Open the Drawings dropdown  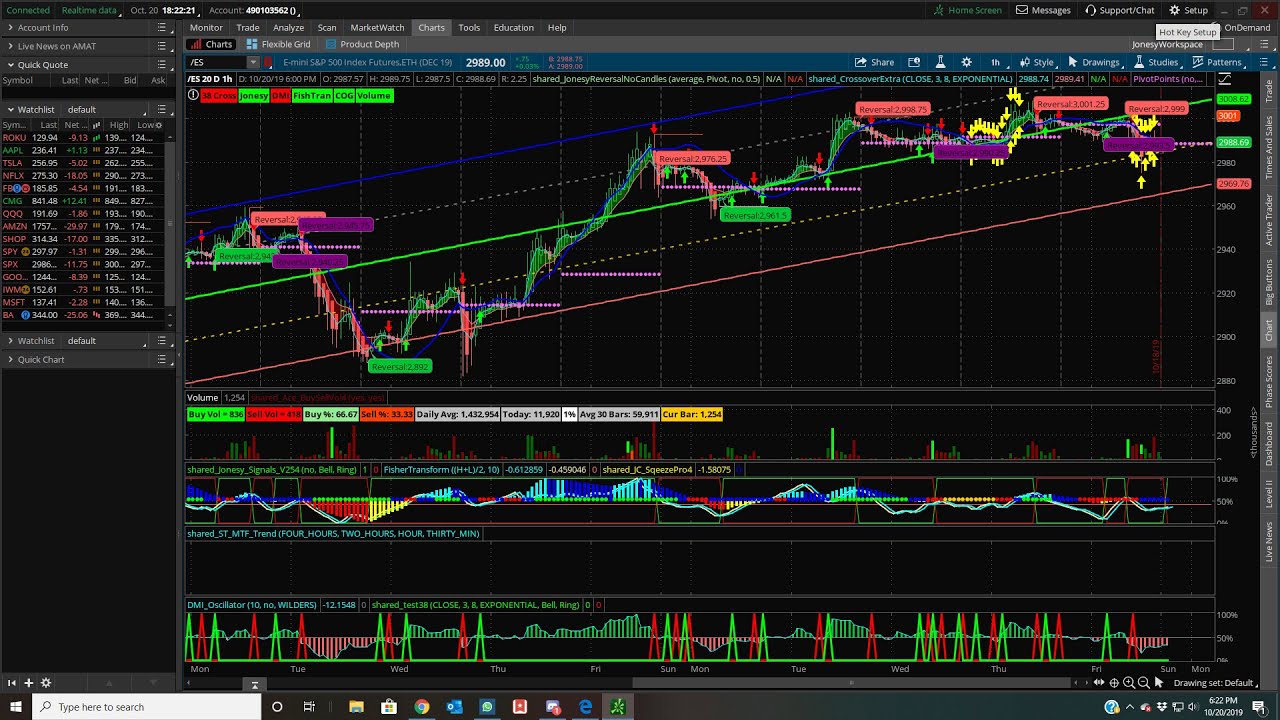tap(1094, 62)
